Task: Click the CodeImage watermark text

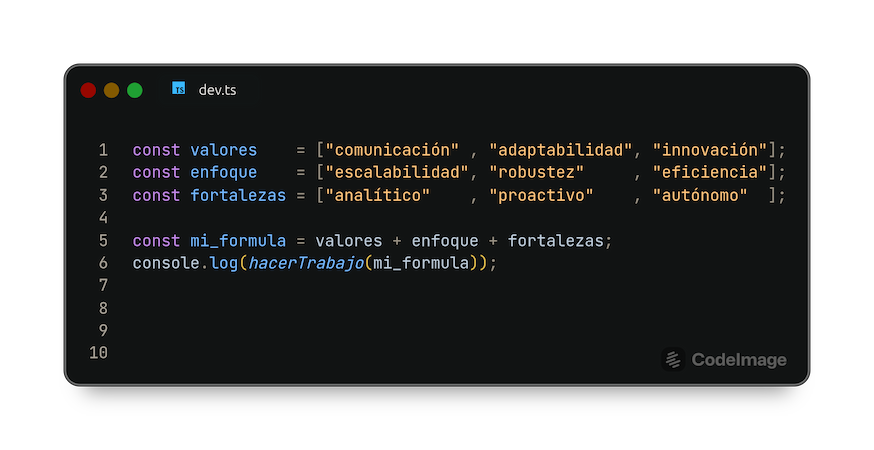Action: click(x=739, y=360)
